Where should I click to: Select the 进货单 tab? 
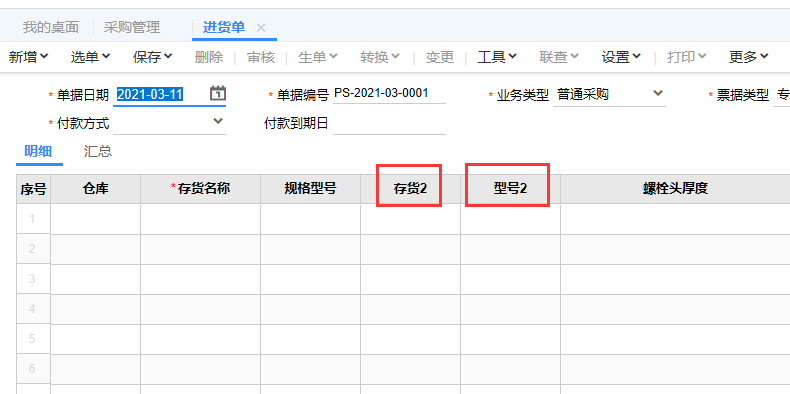[x=224, y=27]
